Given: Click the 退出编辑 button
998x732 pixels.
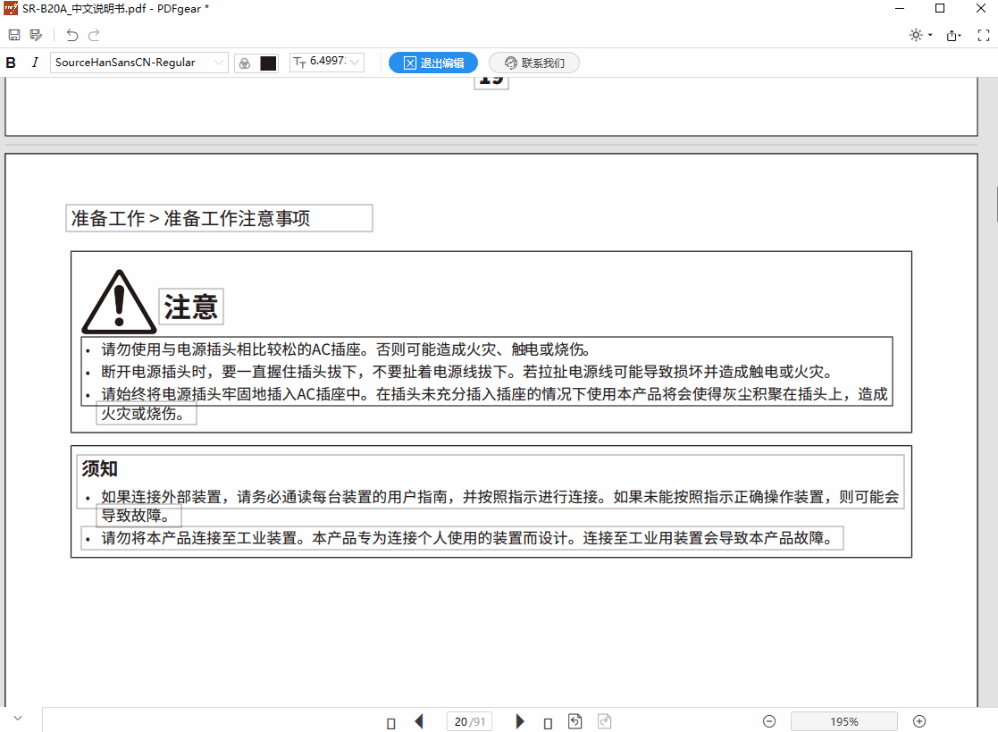Looking at the screenshot, I should point(433,63).
